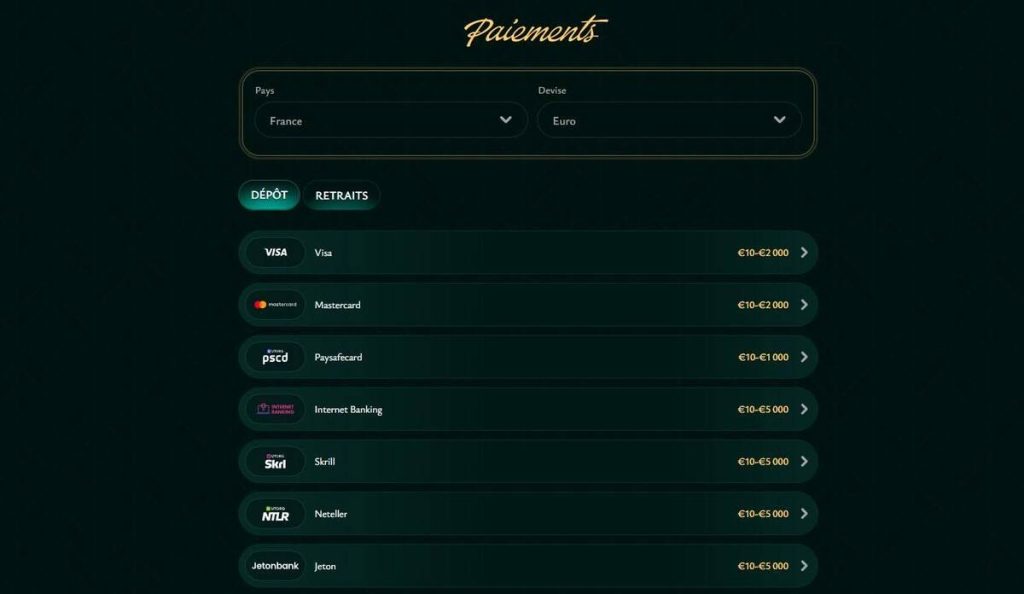This screenshot has height=594, width=1024.
Task: Click the Jetonbank logo icon
Action: pyautogui.click(x=275, y=566)
